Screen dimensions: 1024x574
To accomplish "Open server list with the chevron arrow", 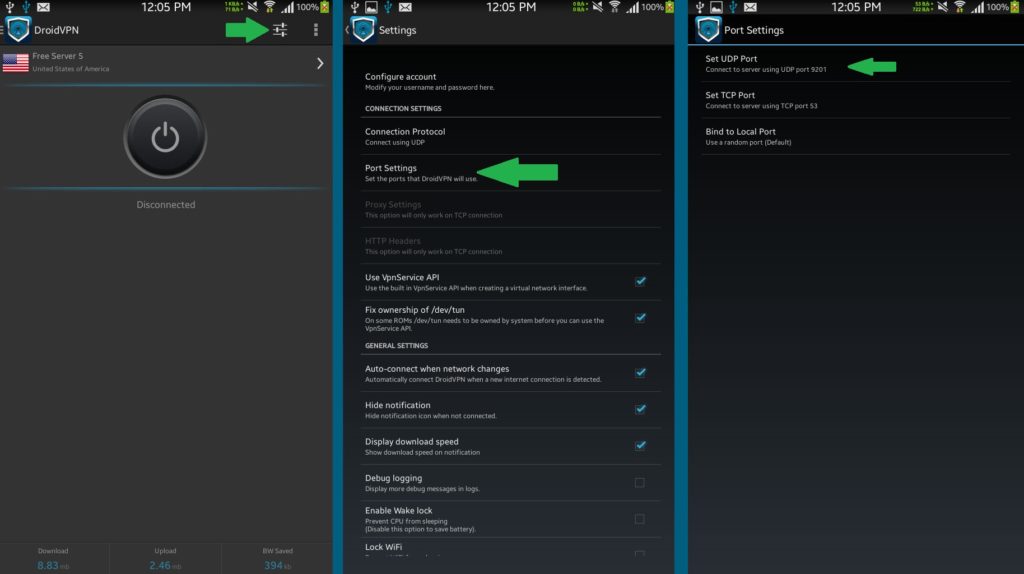I will [x=320, y=63].
